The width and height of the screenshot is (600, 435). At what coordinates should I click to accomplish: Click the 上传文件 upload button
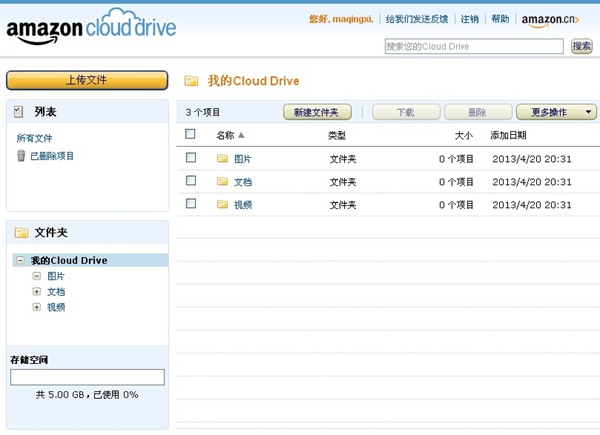(x=87, y=80)
